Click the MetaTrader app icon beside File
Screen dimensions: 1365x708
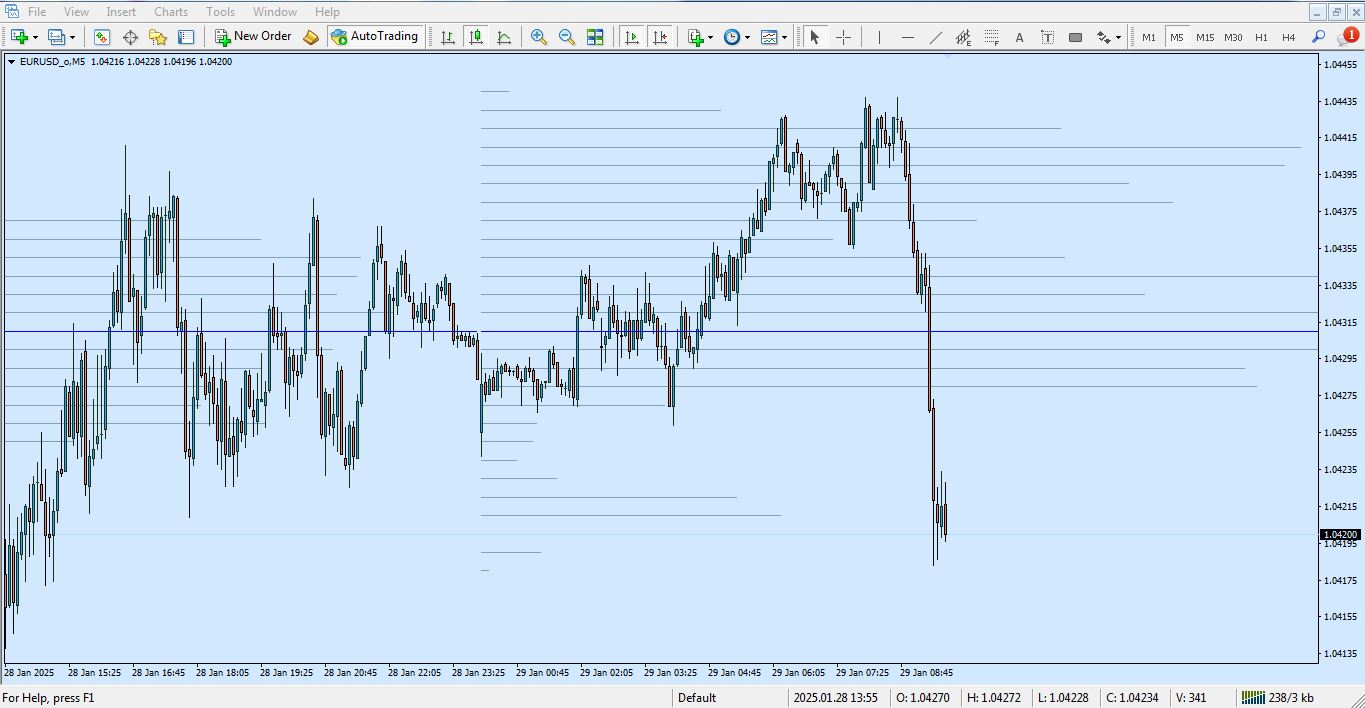11,11
